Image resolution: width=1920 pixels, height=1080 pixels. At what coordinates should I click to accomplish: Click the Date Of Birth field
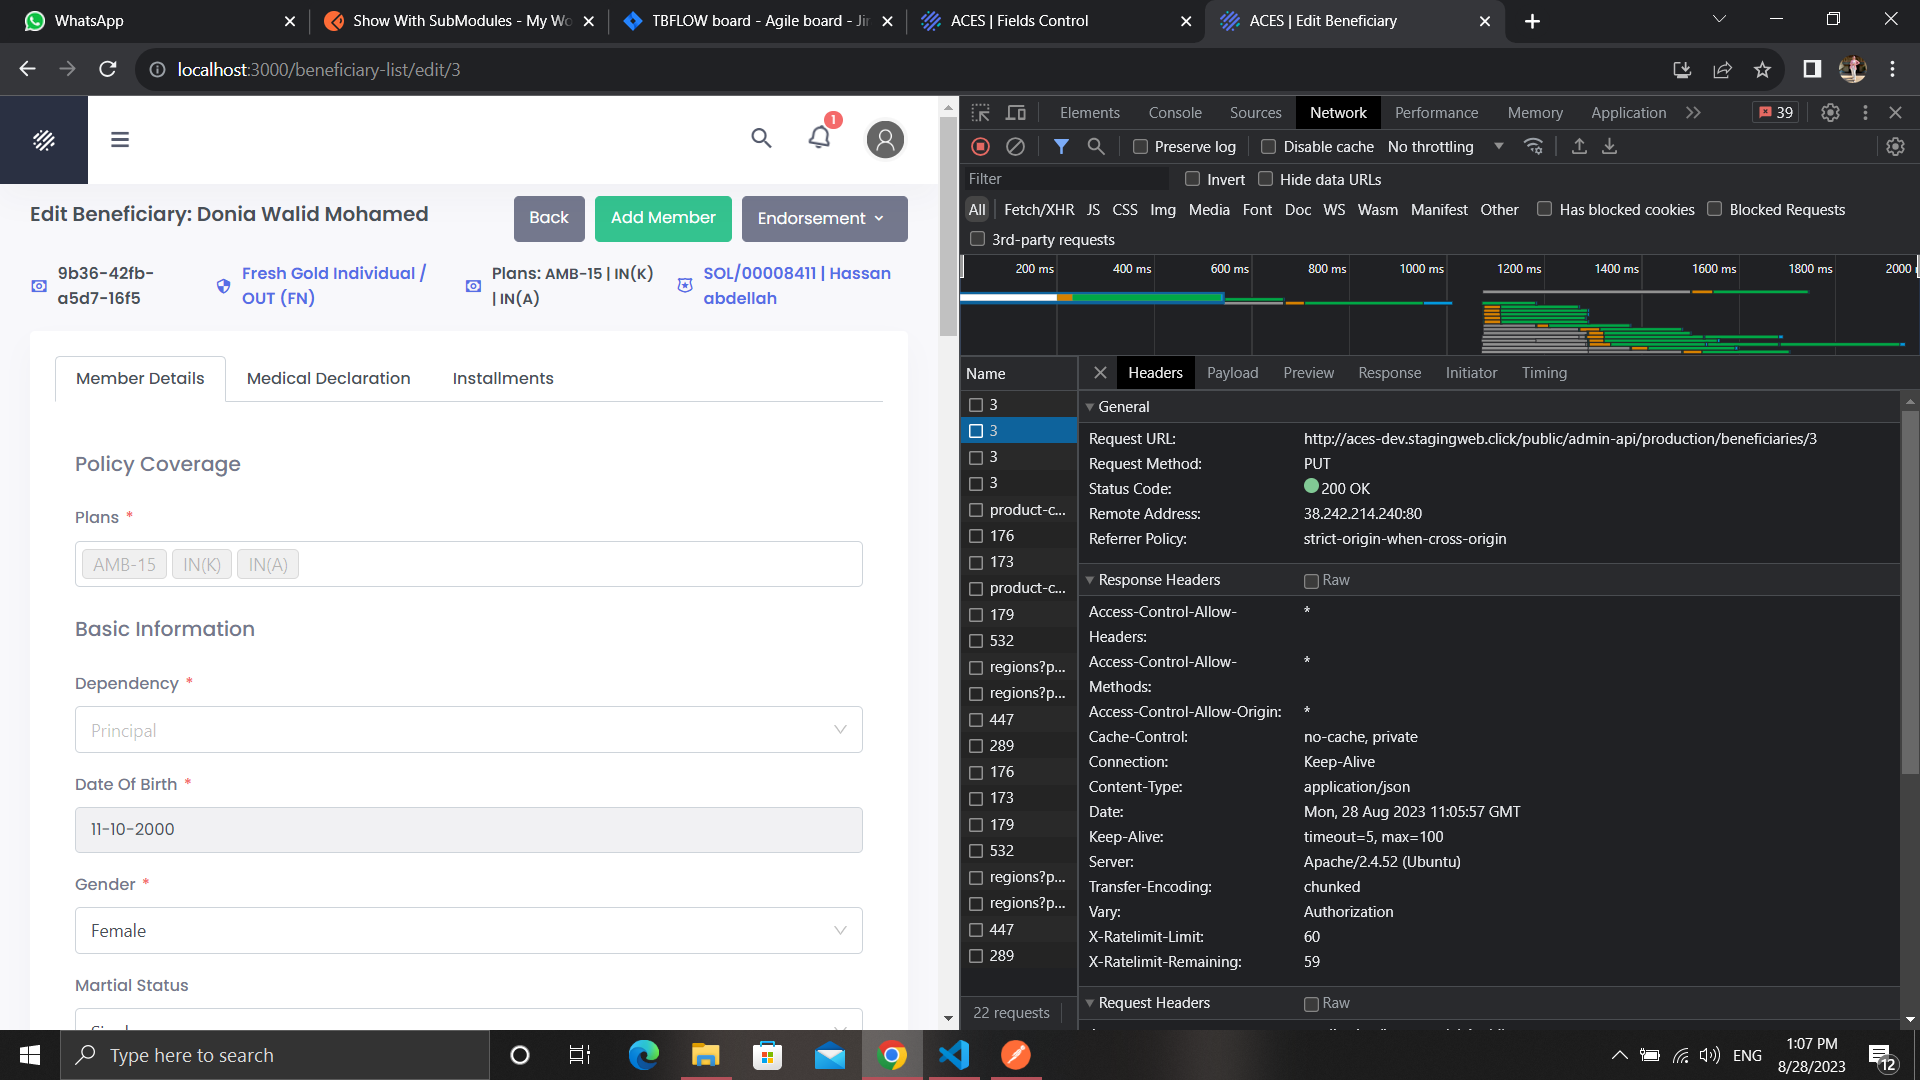coord(468,830)
